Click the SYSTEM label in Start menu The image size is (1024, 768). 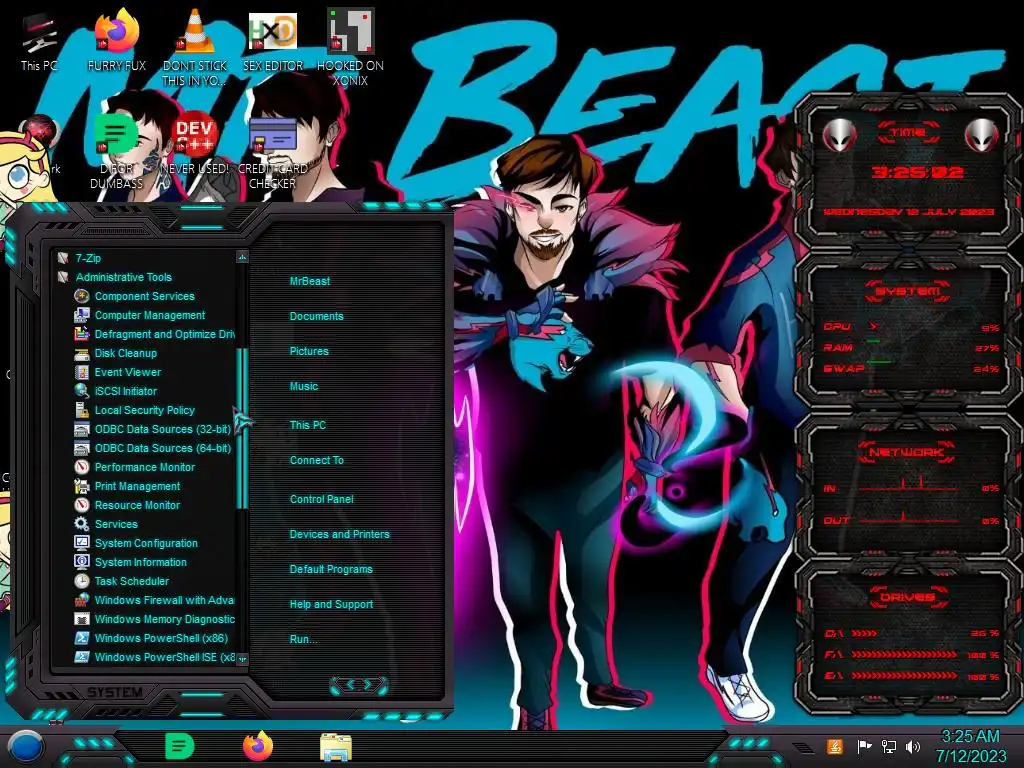tap(115, 692)
